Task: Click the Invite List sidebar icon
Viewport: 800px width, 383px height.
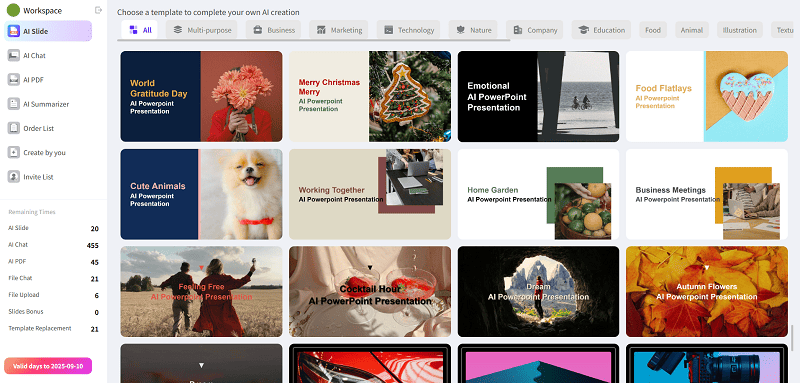Action: [14, 177]
